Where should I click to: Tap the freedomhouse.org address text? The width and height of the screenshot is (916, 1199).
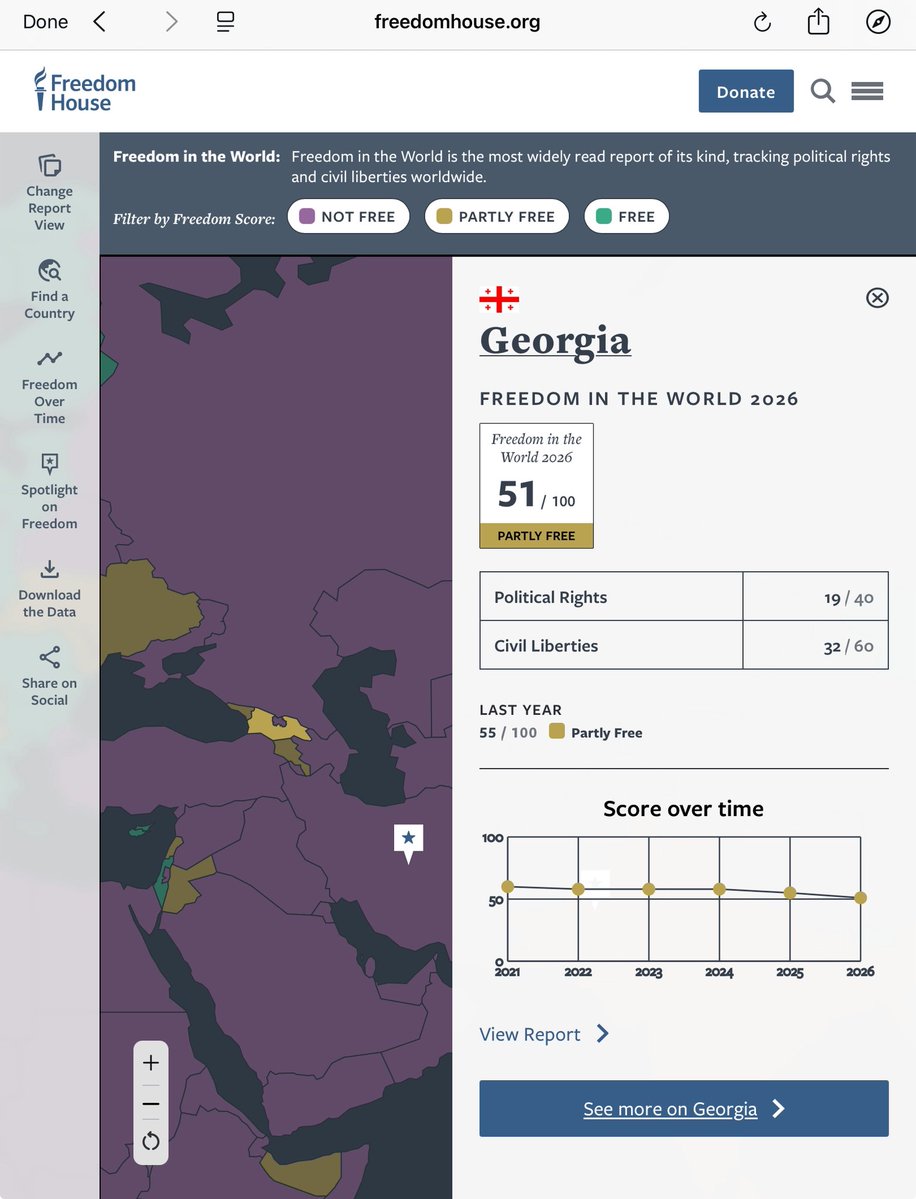[x=457, y=21]
